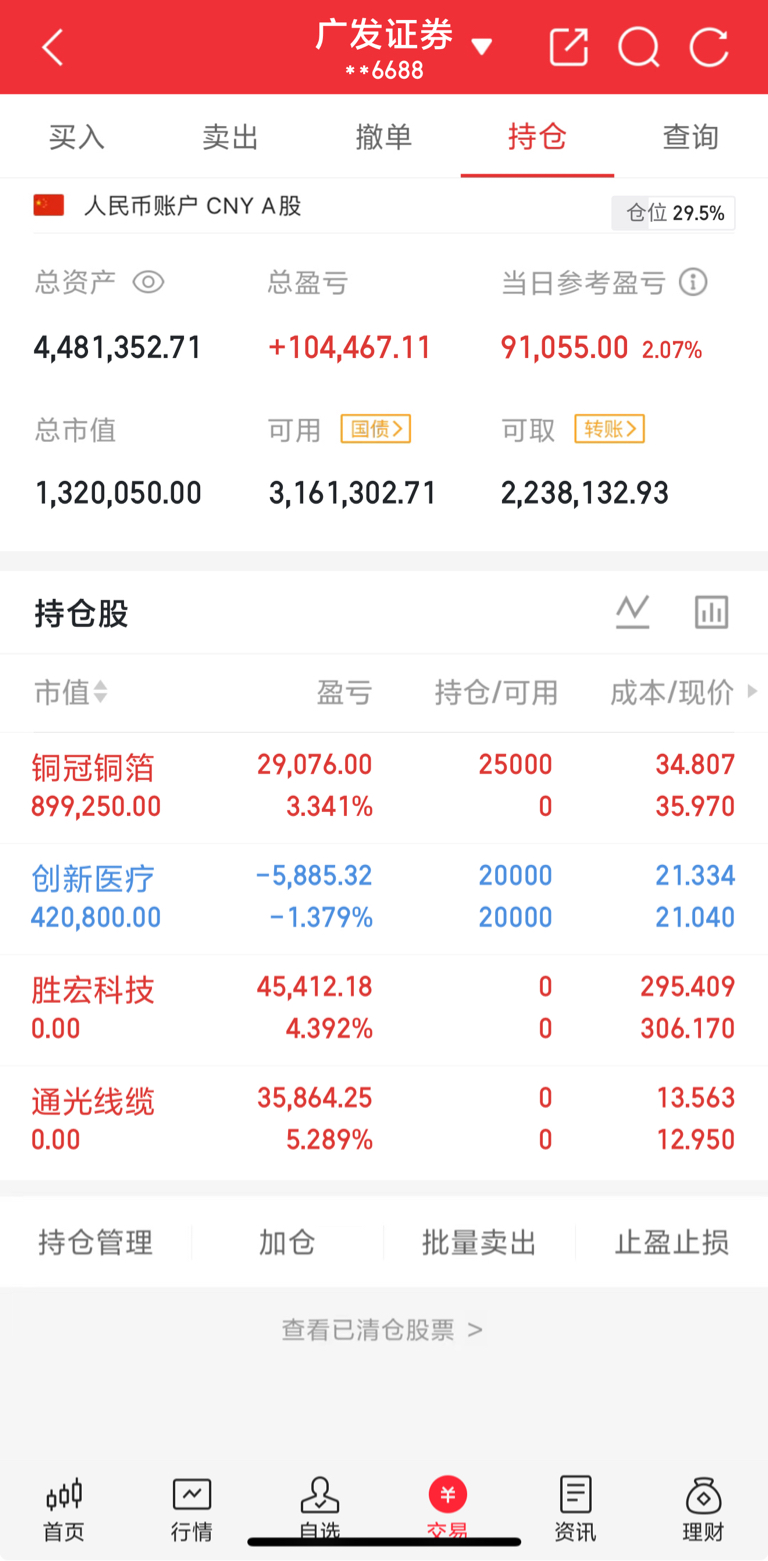Go to 理财 in bottom navigation
The width and height of the screenshot is (768, 1561).
704,1510
